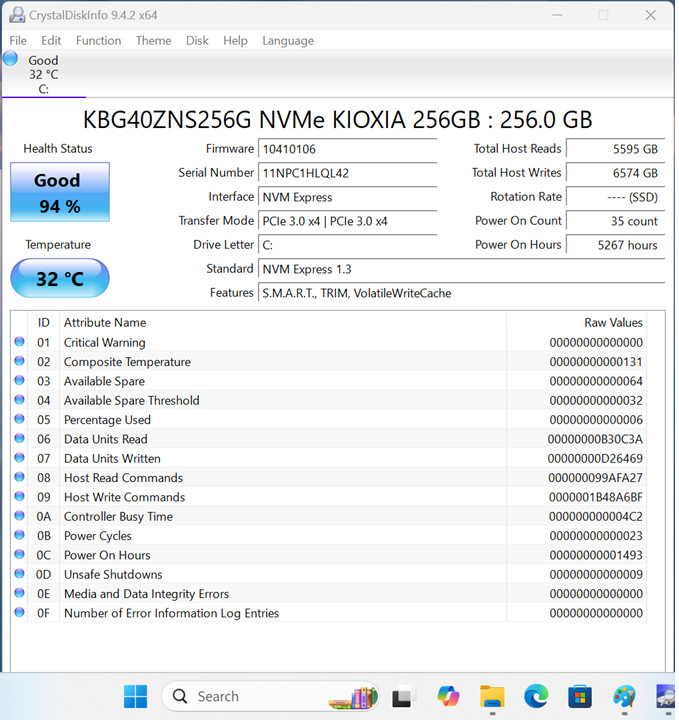
Task: Open the Language menu
Action: pos(288,40)
